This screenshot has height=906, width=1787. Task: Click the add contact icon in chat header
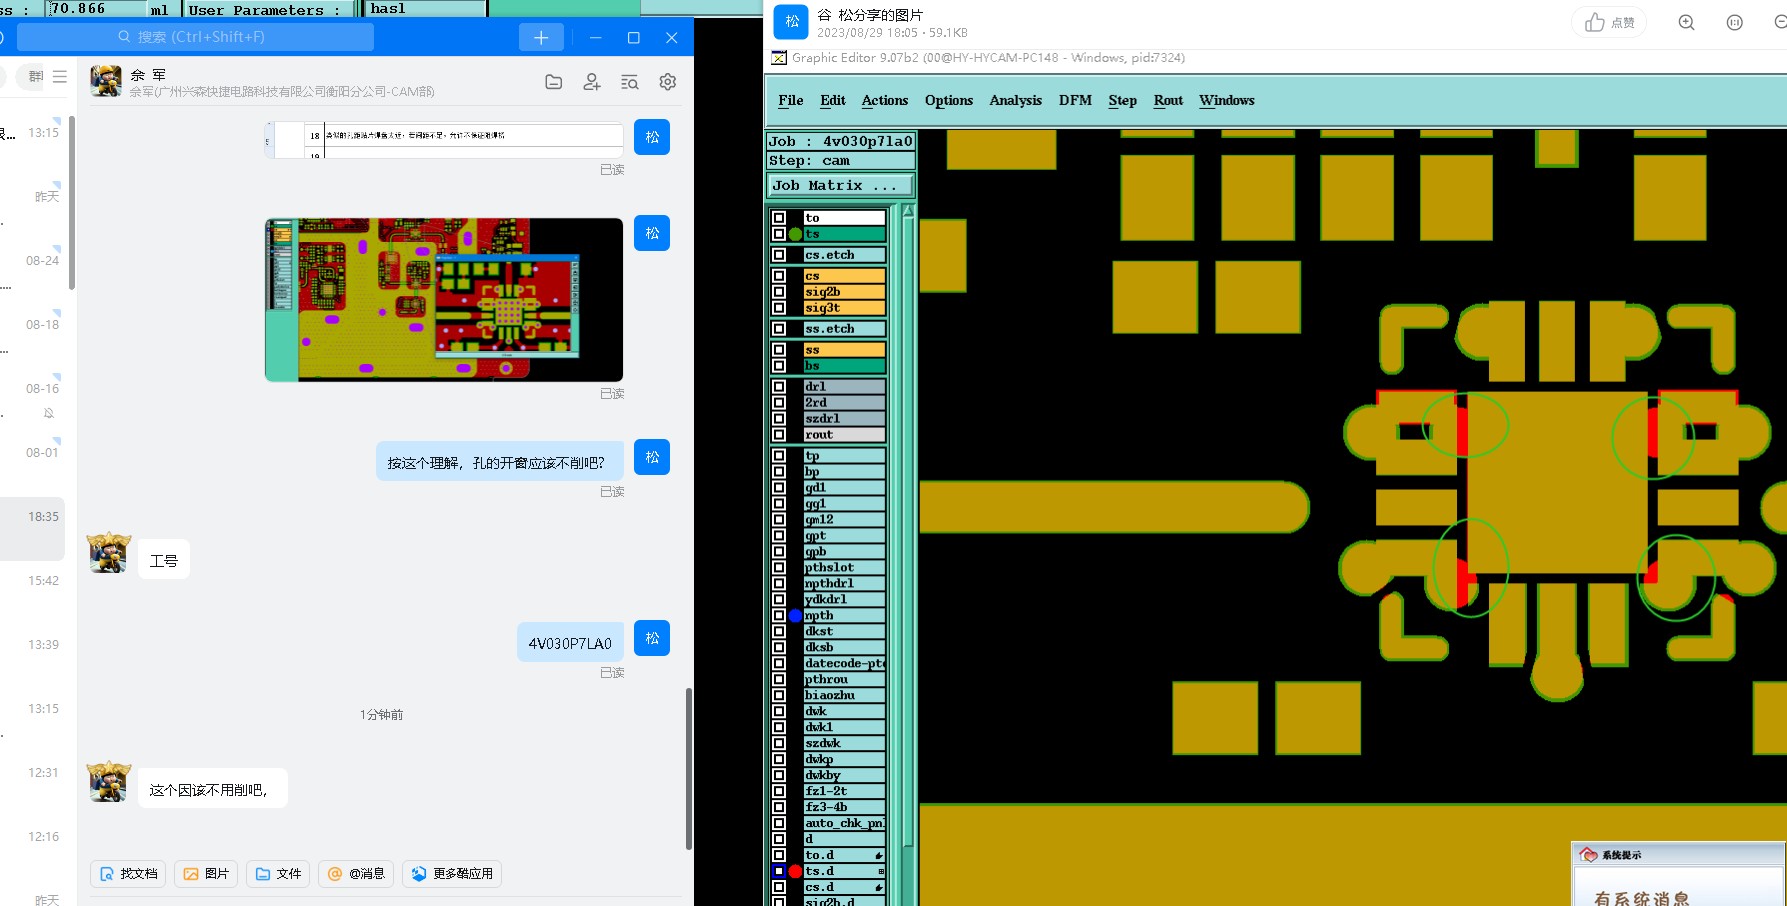[592, 82]
